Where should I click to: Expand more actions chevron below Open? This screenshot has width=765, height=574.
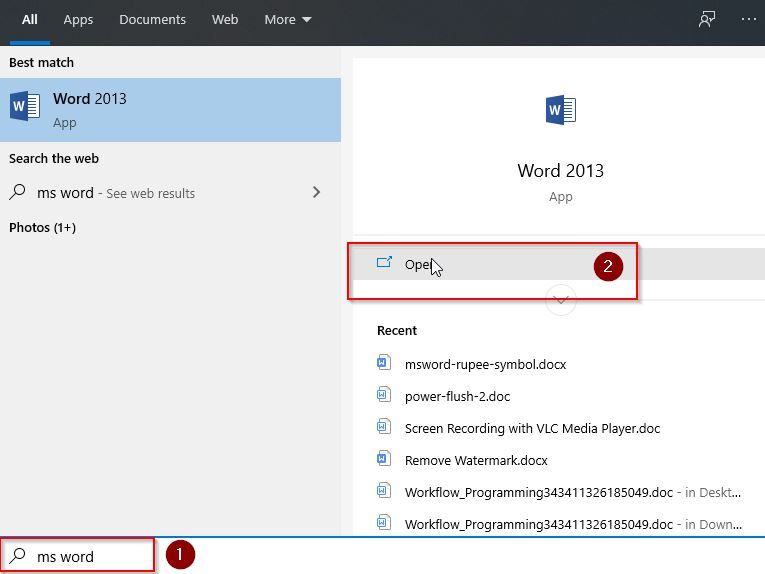pyautogui.click(x=561, y=299)
